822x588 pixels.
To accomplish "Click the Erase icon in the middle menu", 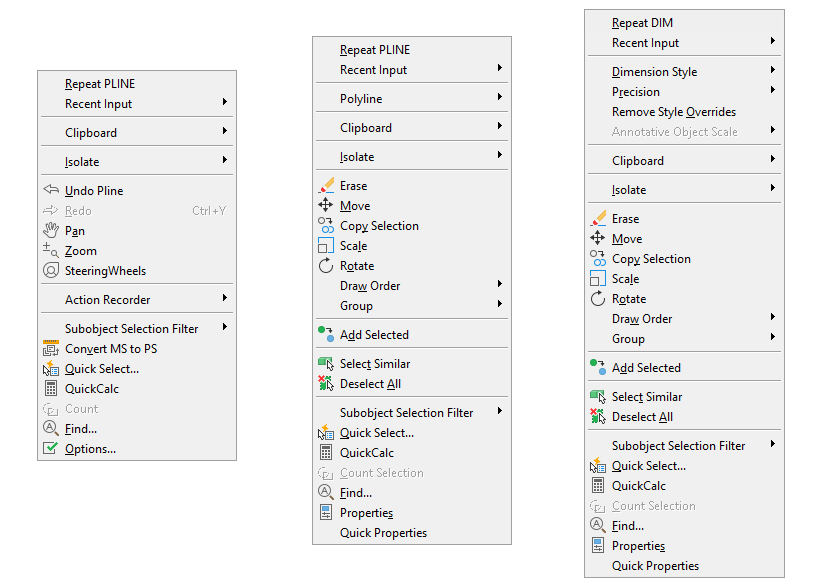I will (326, 186).
